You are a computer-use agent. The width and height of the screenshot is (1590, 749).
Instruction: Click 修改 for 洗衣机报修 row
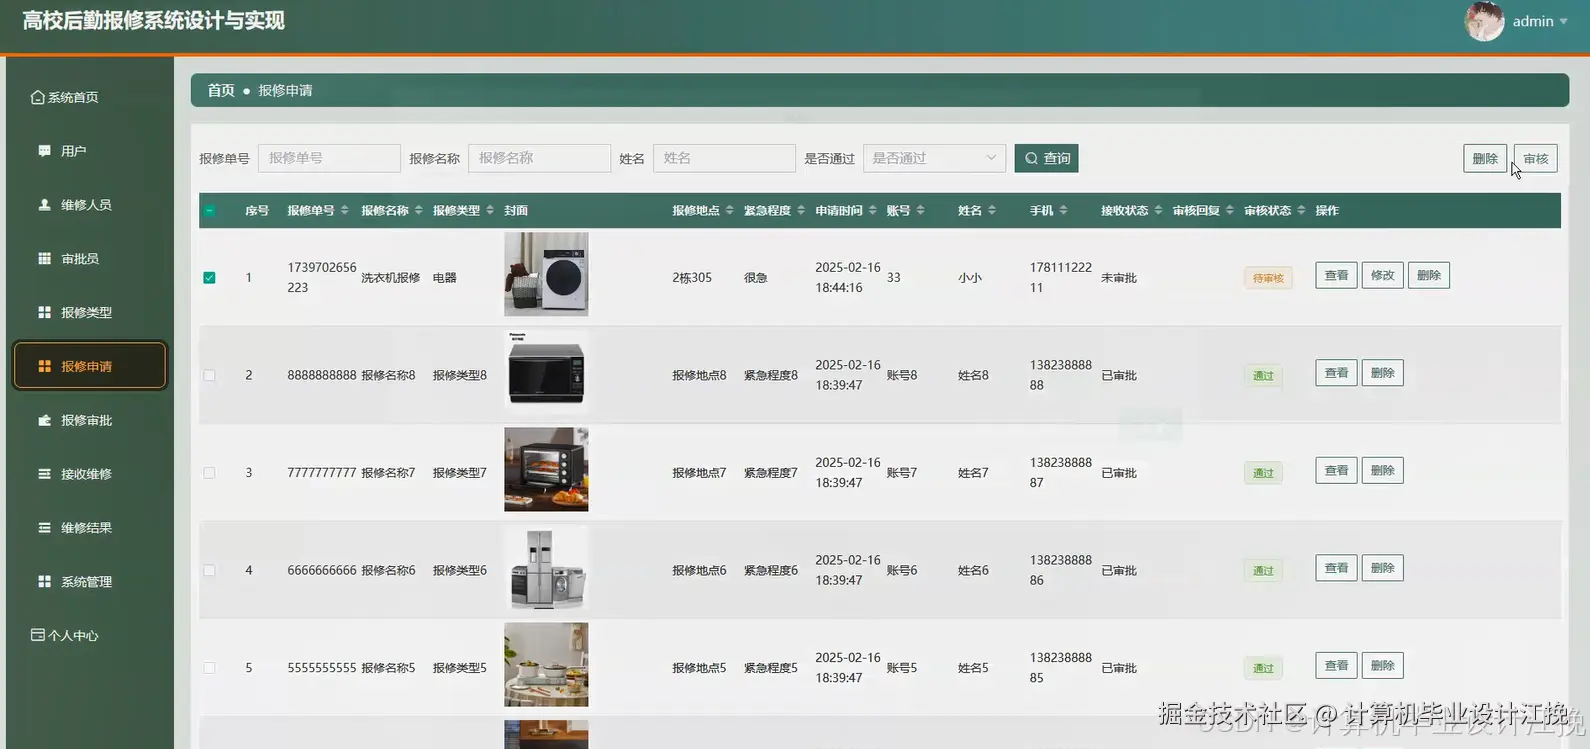tap(1383, 275)
